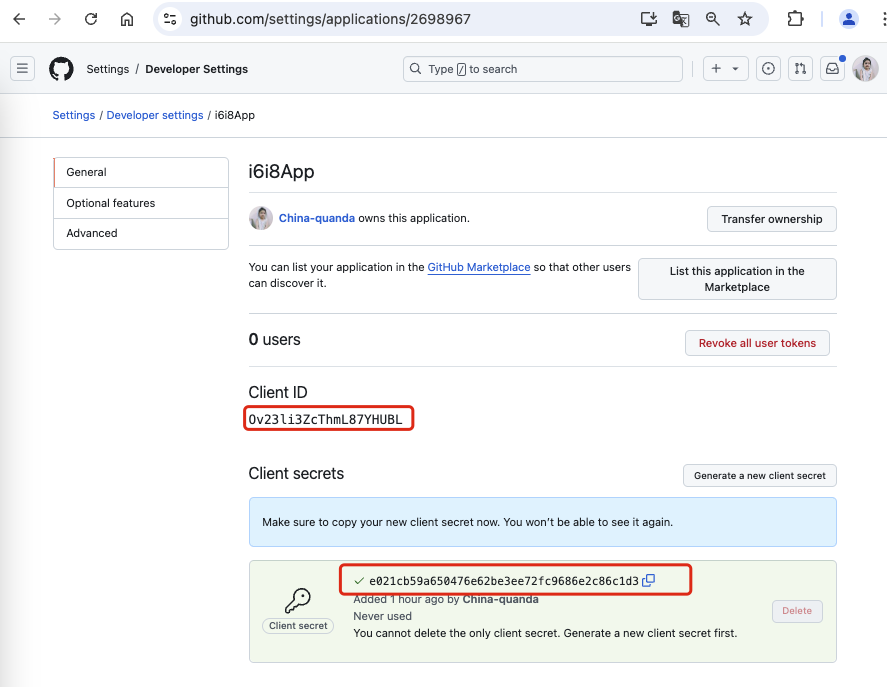Image resolution: width=887 pixels, height=687 pixels.
Task: Click the Google Translate icon in the address bar
Action: [x=680, y=19]
